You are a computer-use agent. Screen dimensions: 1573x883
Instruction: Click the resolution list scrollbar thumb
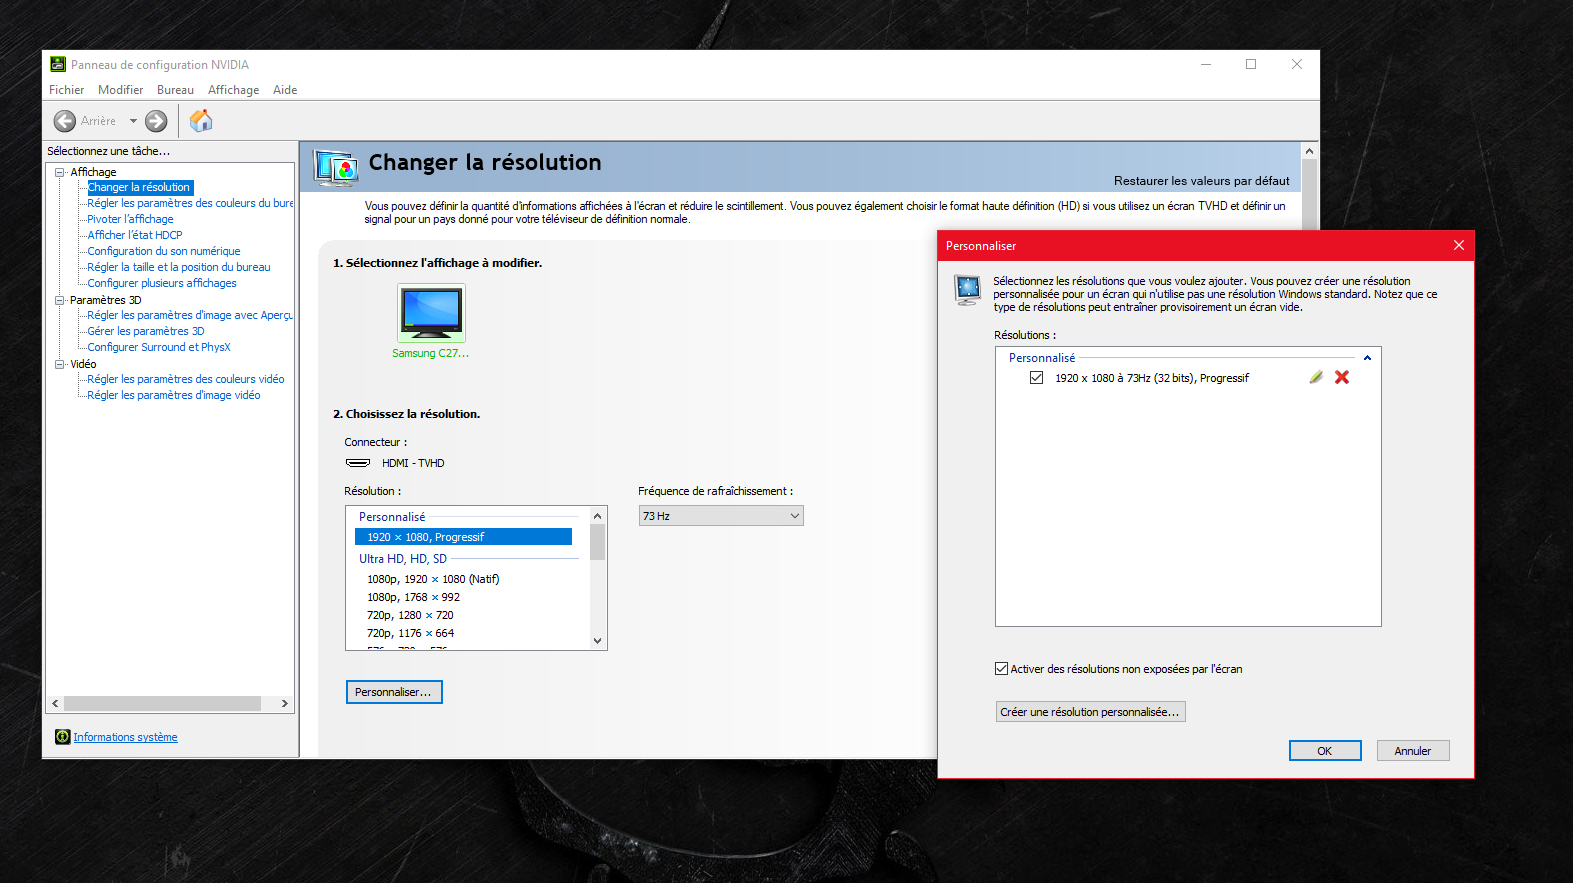598,542
